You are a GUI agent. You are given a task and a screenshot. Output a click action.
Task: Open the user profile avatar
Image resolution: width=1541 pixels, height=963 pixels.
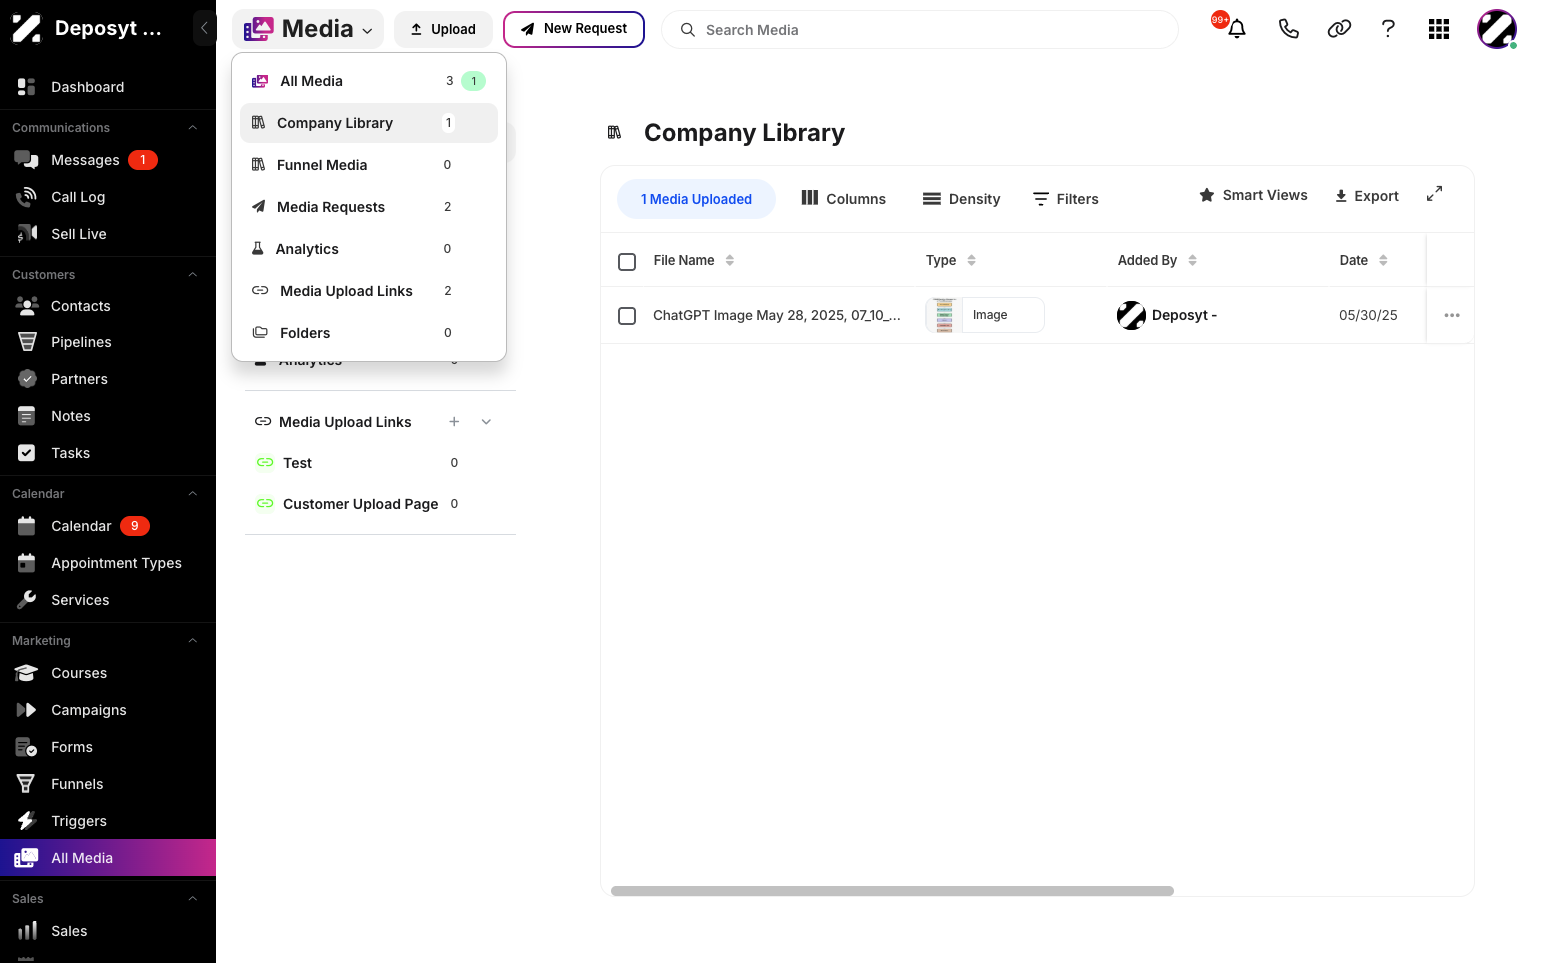tap(1497, 29)
